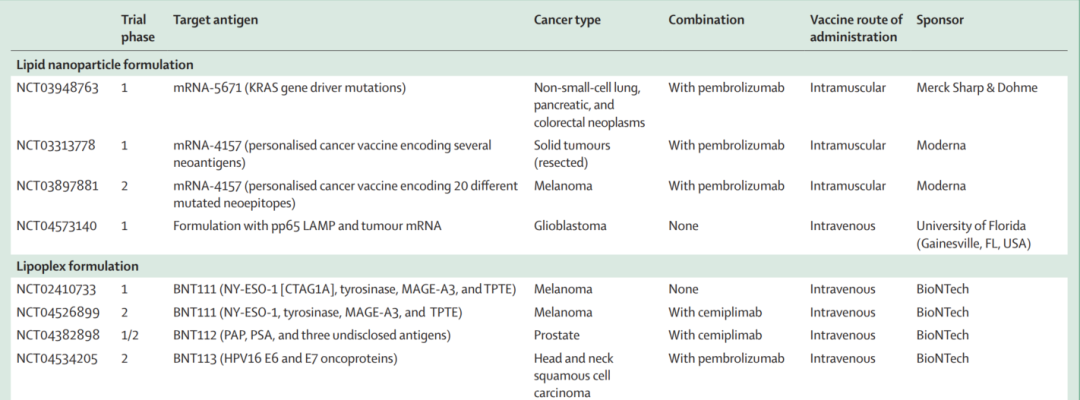Click trial ID NCT03948763
The image size is (1080, 400).
57,88
